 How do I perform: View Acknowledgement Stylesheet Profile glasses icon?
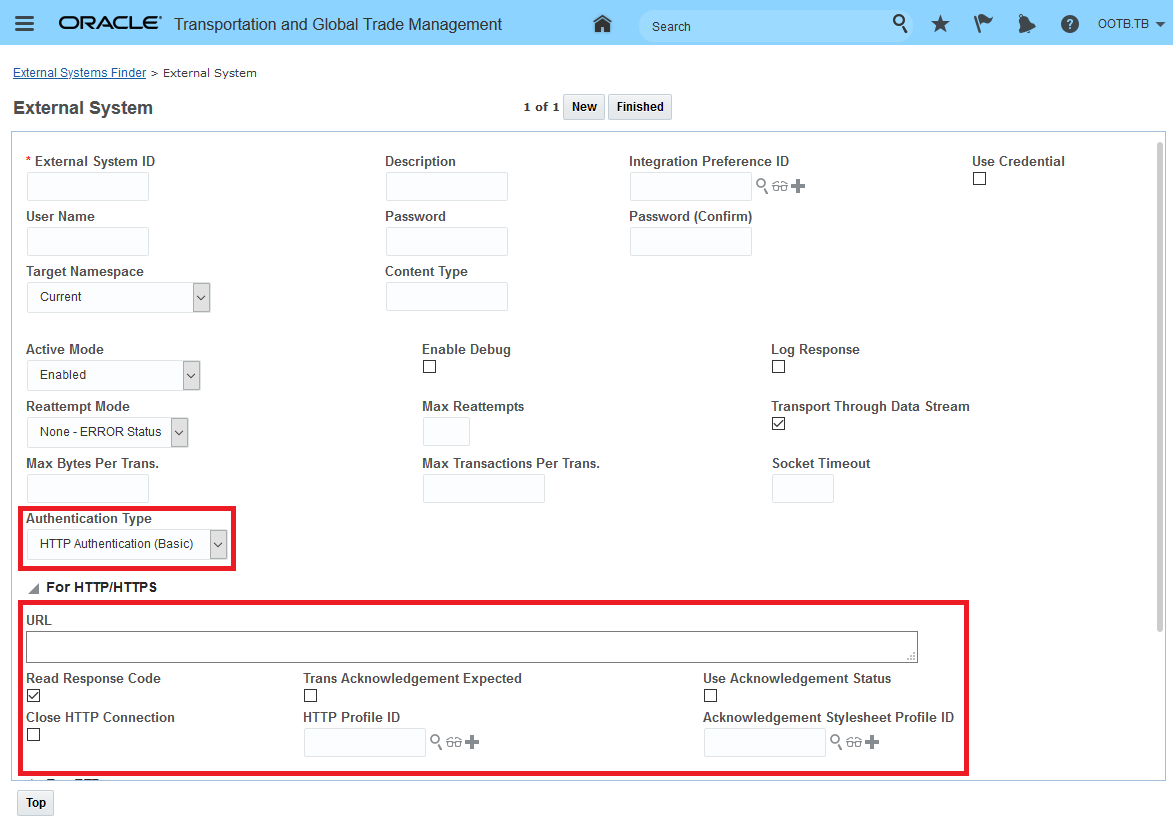pos(854,742)
